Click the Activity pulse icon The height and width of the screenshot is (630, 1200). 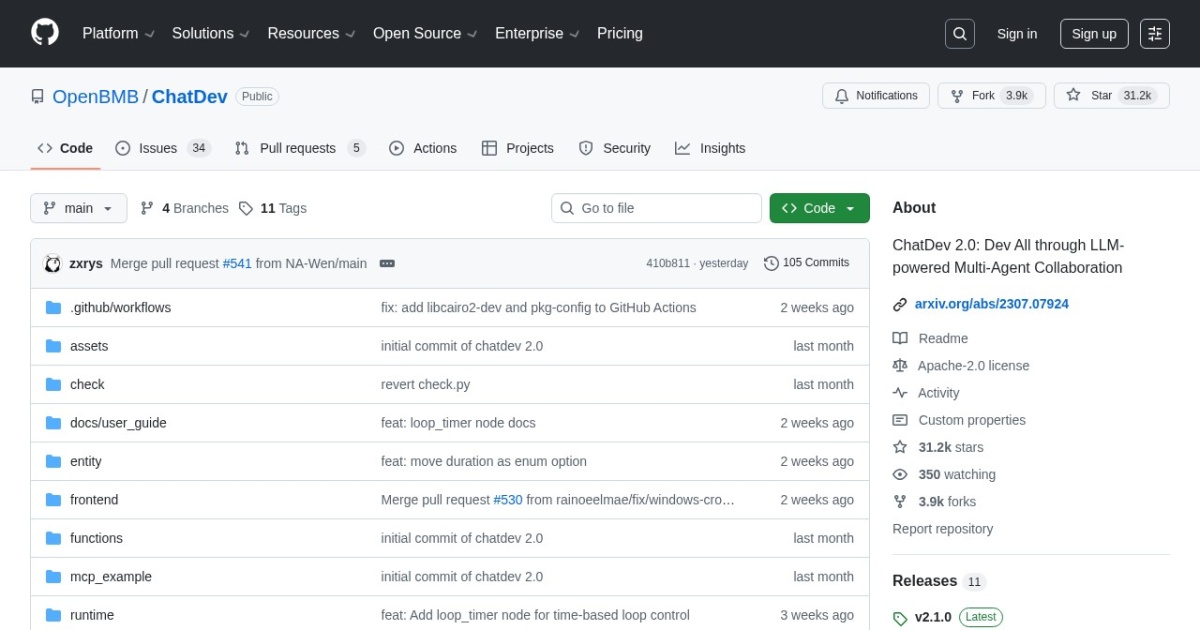(900, 392)
